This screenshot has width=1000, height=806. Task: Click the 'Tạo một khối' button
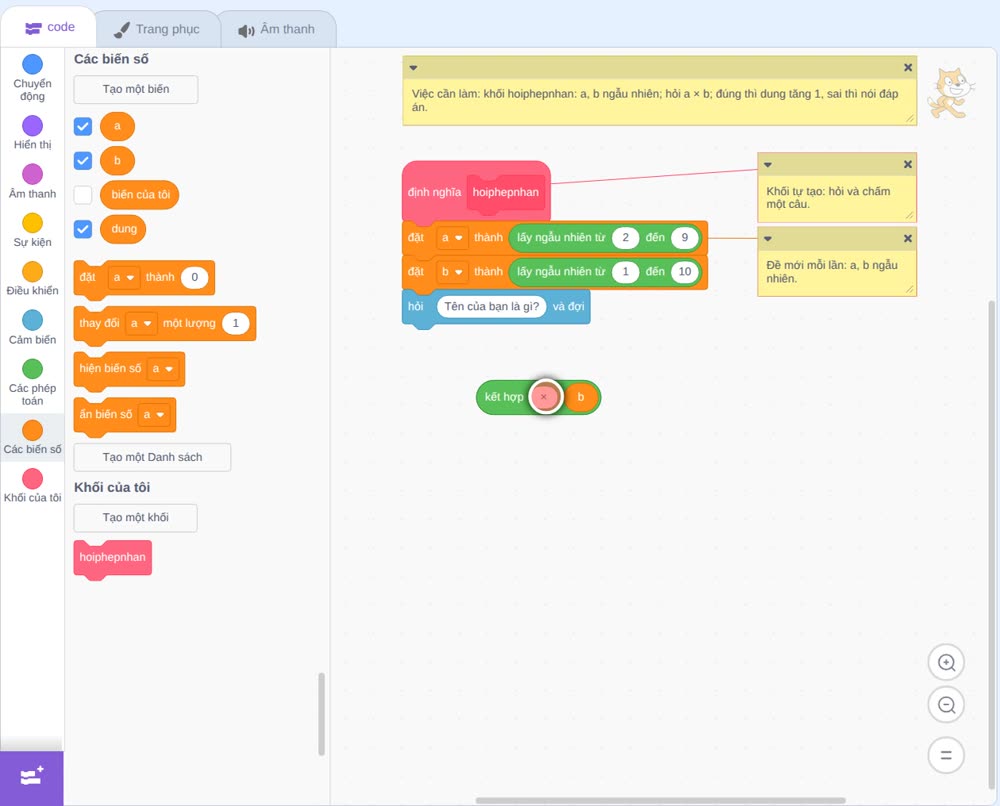click(x=136, y=518)
